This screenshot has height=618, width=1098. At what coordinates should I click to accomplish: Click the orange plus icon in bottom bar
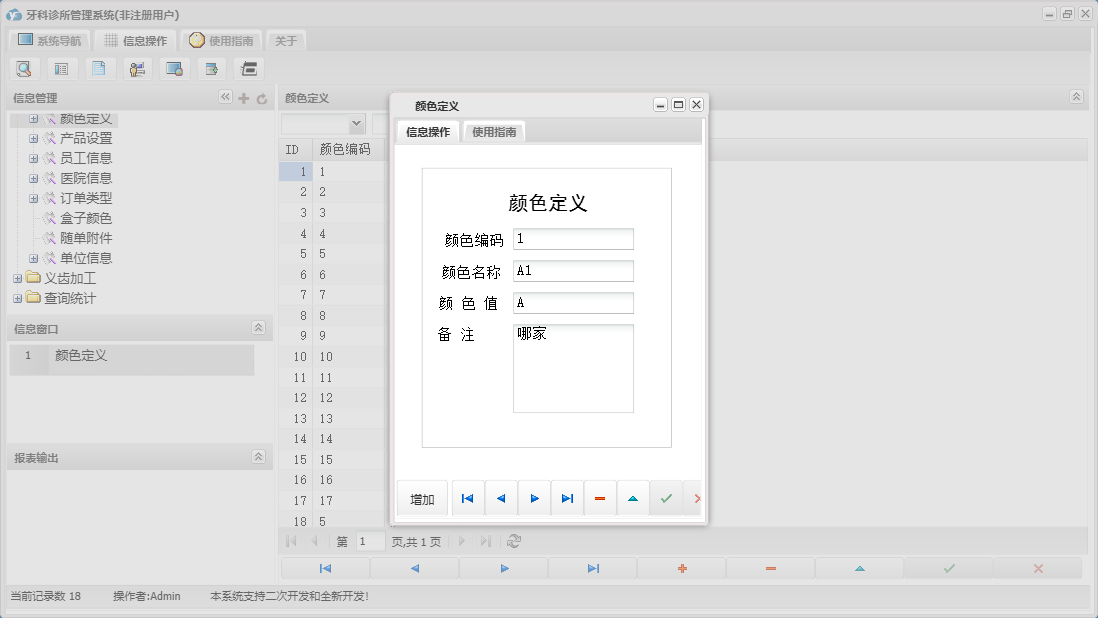pyautogui.click(x=682, y=568)
